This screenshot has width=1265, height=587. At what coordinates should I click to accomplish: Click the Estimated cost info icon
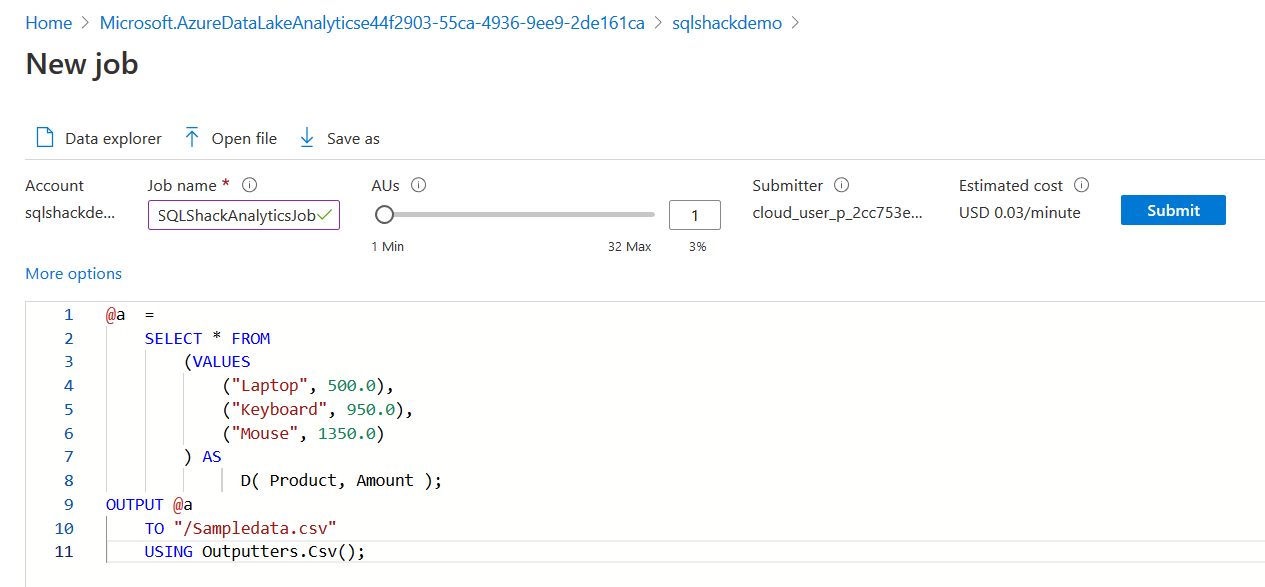click(1081, 185)
